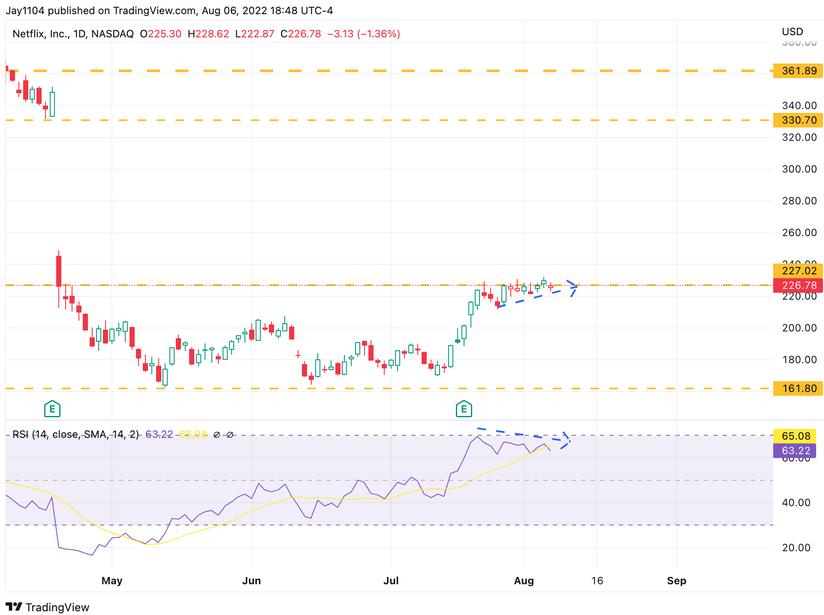This screenshot has height=615, width=824.
Task: Click the purple 63.22 RSI value tag
Action: click(x=795, y=450)
